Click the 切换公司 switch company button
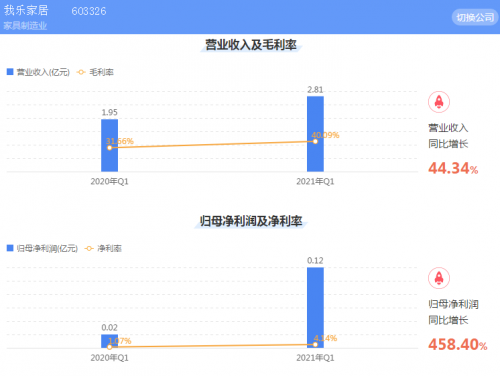The width and height of the screenshot is (500, 376). [475, 17]
